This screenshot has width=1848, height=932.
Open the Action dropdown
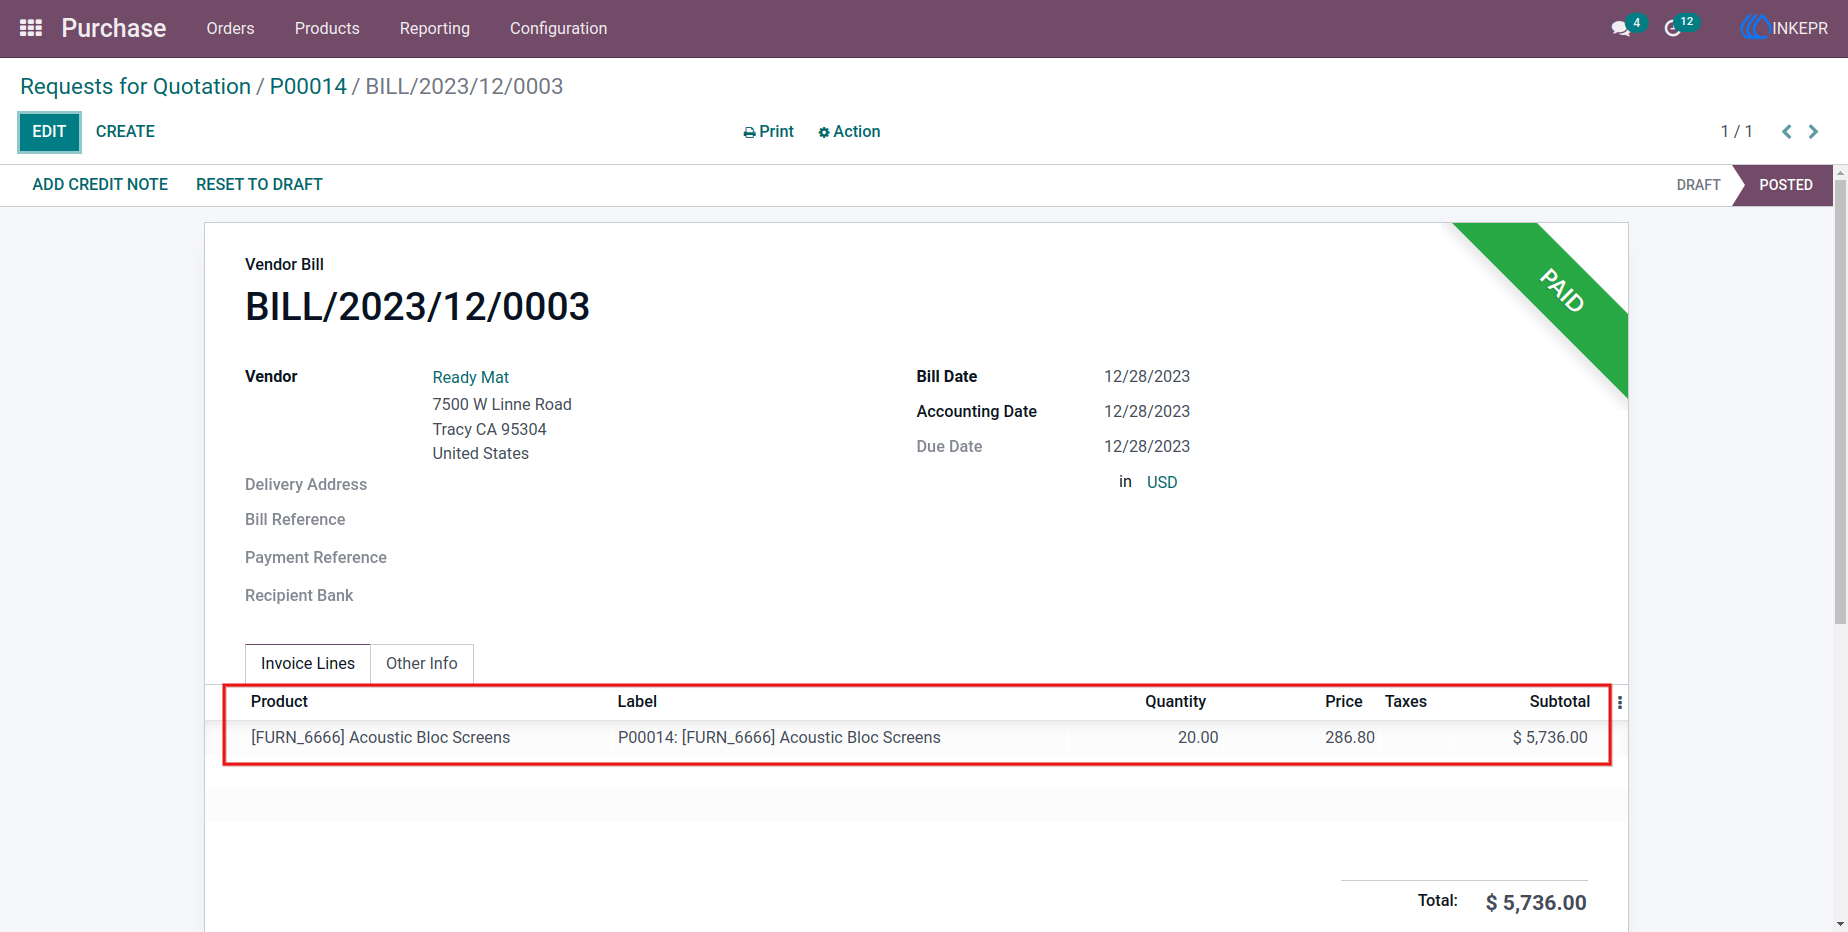pyautogui.click(x=849, y=132)
